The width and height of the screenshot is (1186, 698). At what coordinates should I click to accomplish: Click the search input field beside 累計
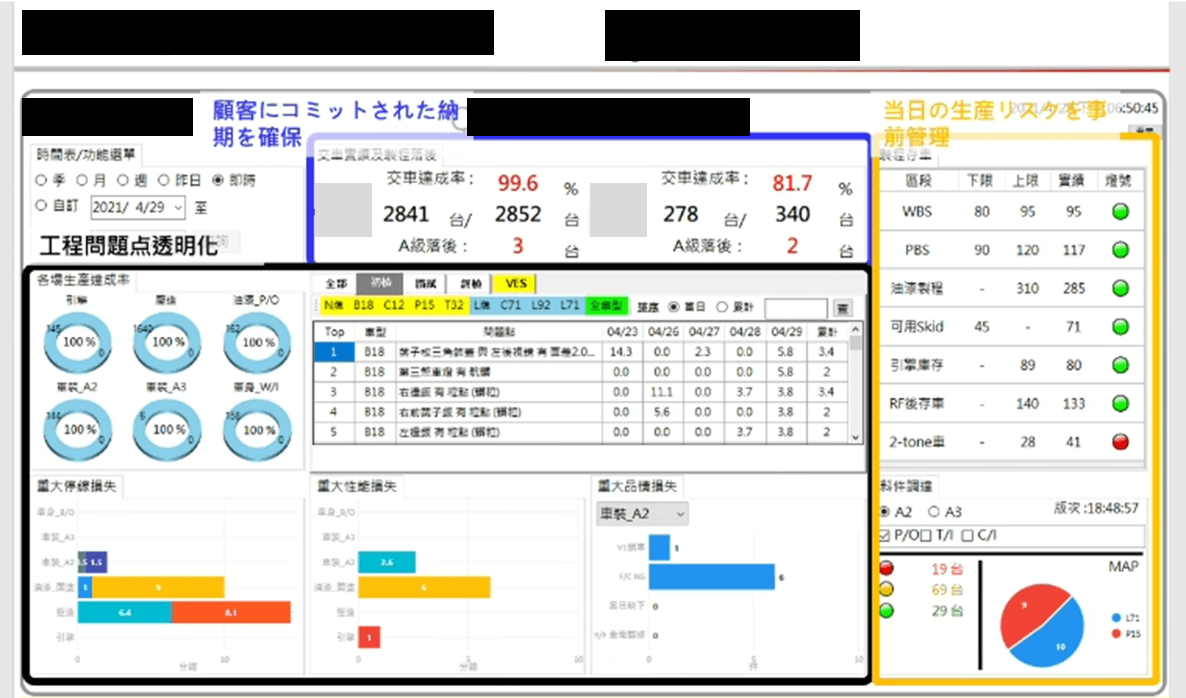pos(794,308)
